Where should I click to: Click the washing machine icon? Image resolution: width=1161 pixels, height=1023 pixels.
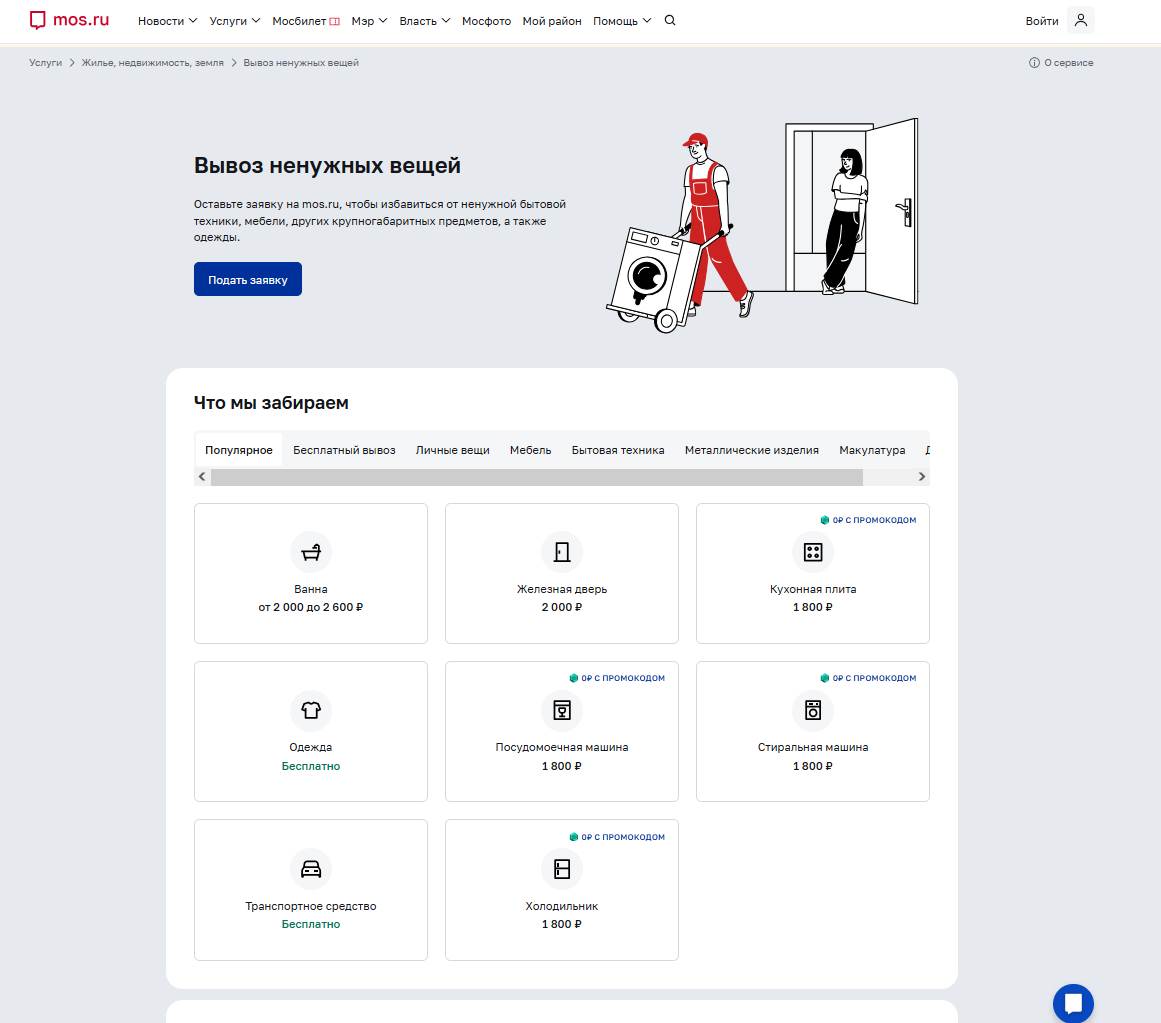point(813,710)
